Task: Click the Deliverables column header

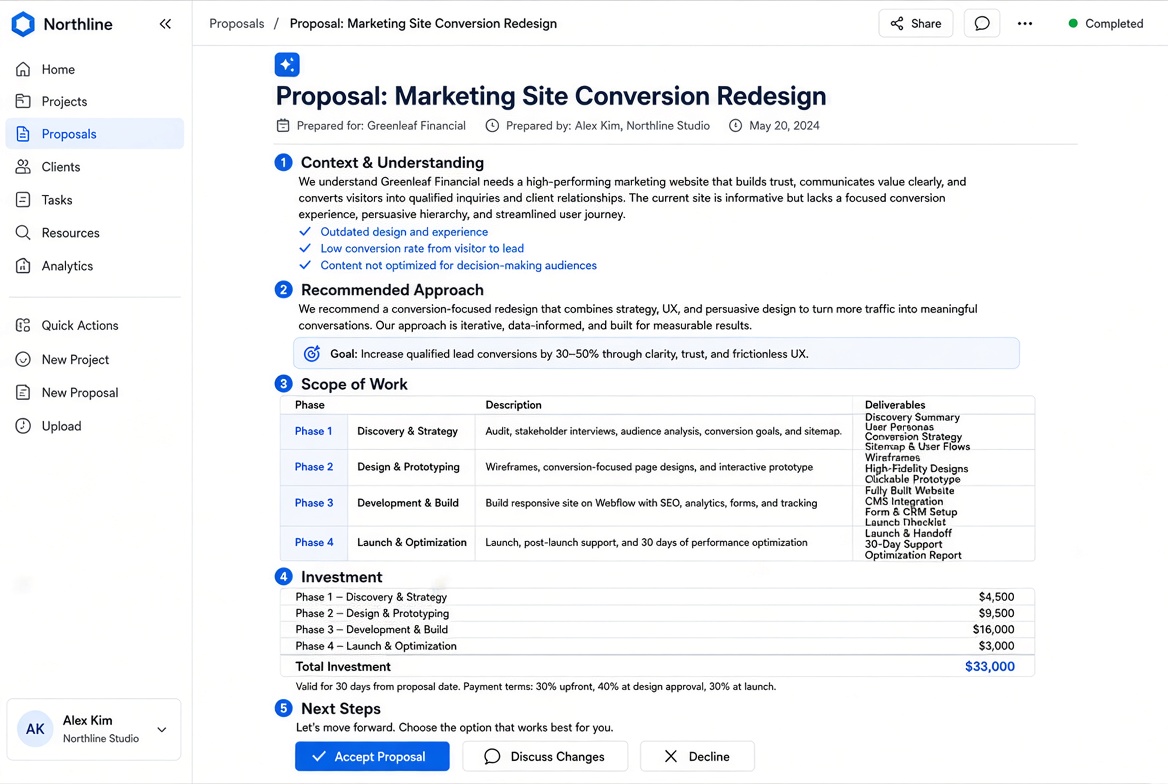Action: (895, 405)
